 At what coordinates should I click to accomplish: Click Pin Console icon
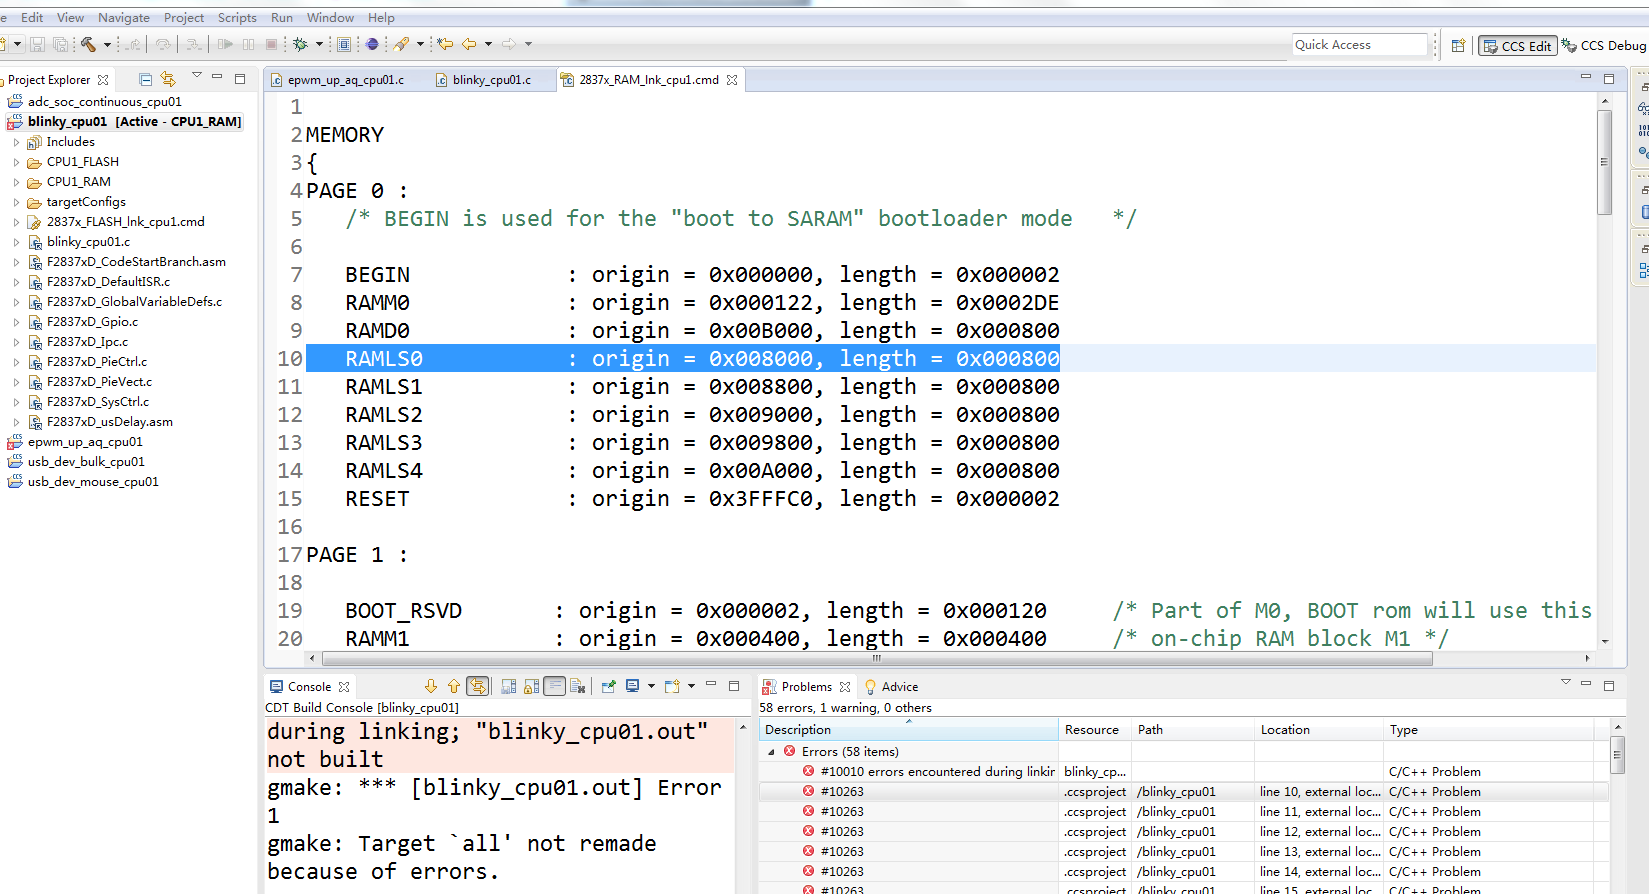[x=608, y=686]
